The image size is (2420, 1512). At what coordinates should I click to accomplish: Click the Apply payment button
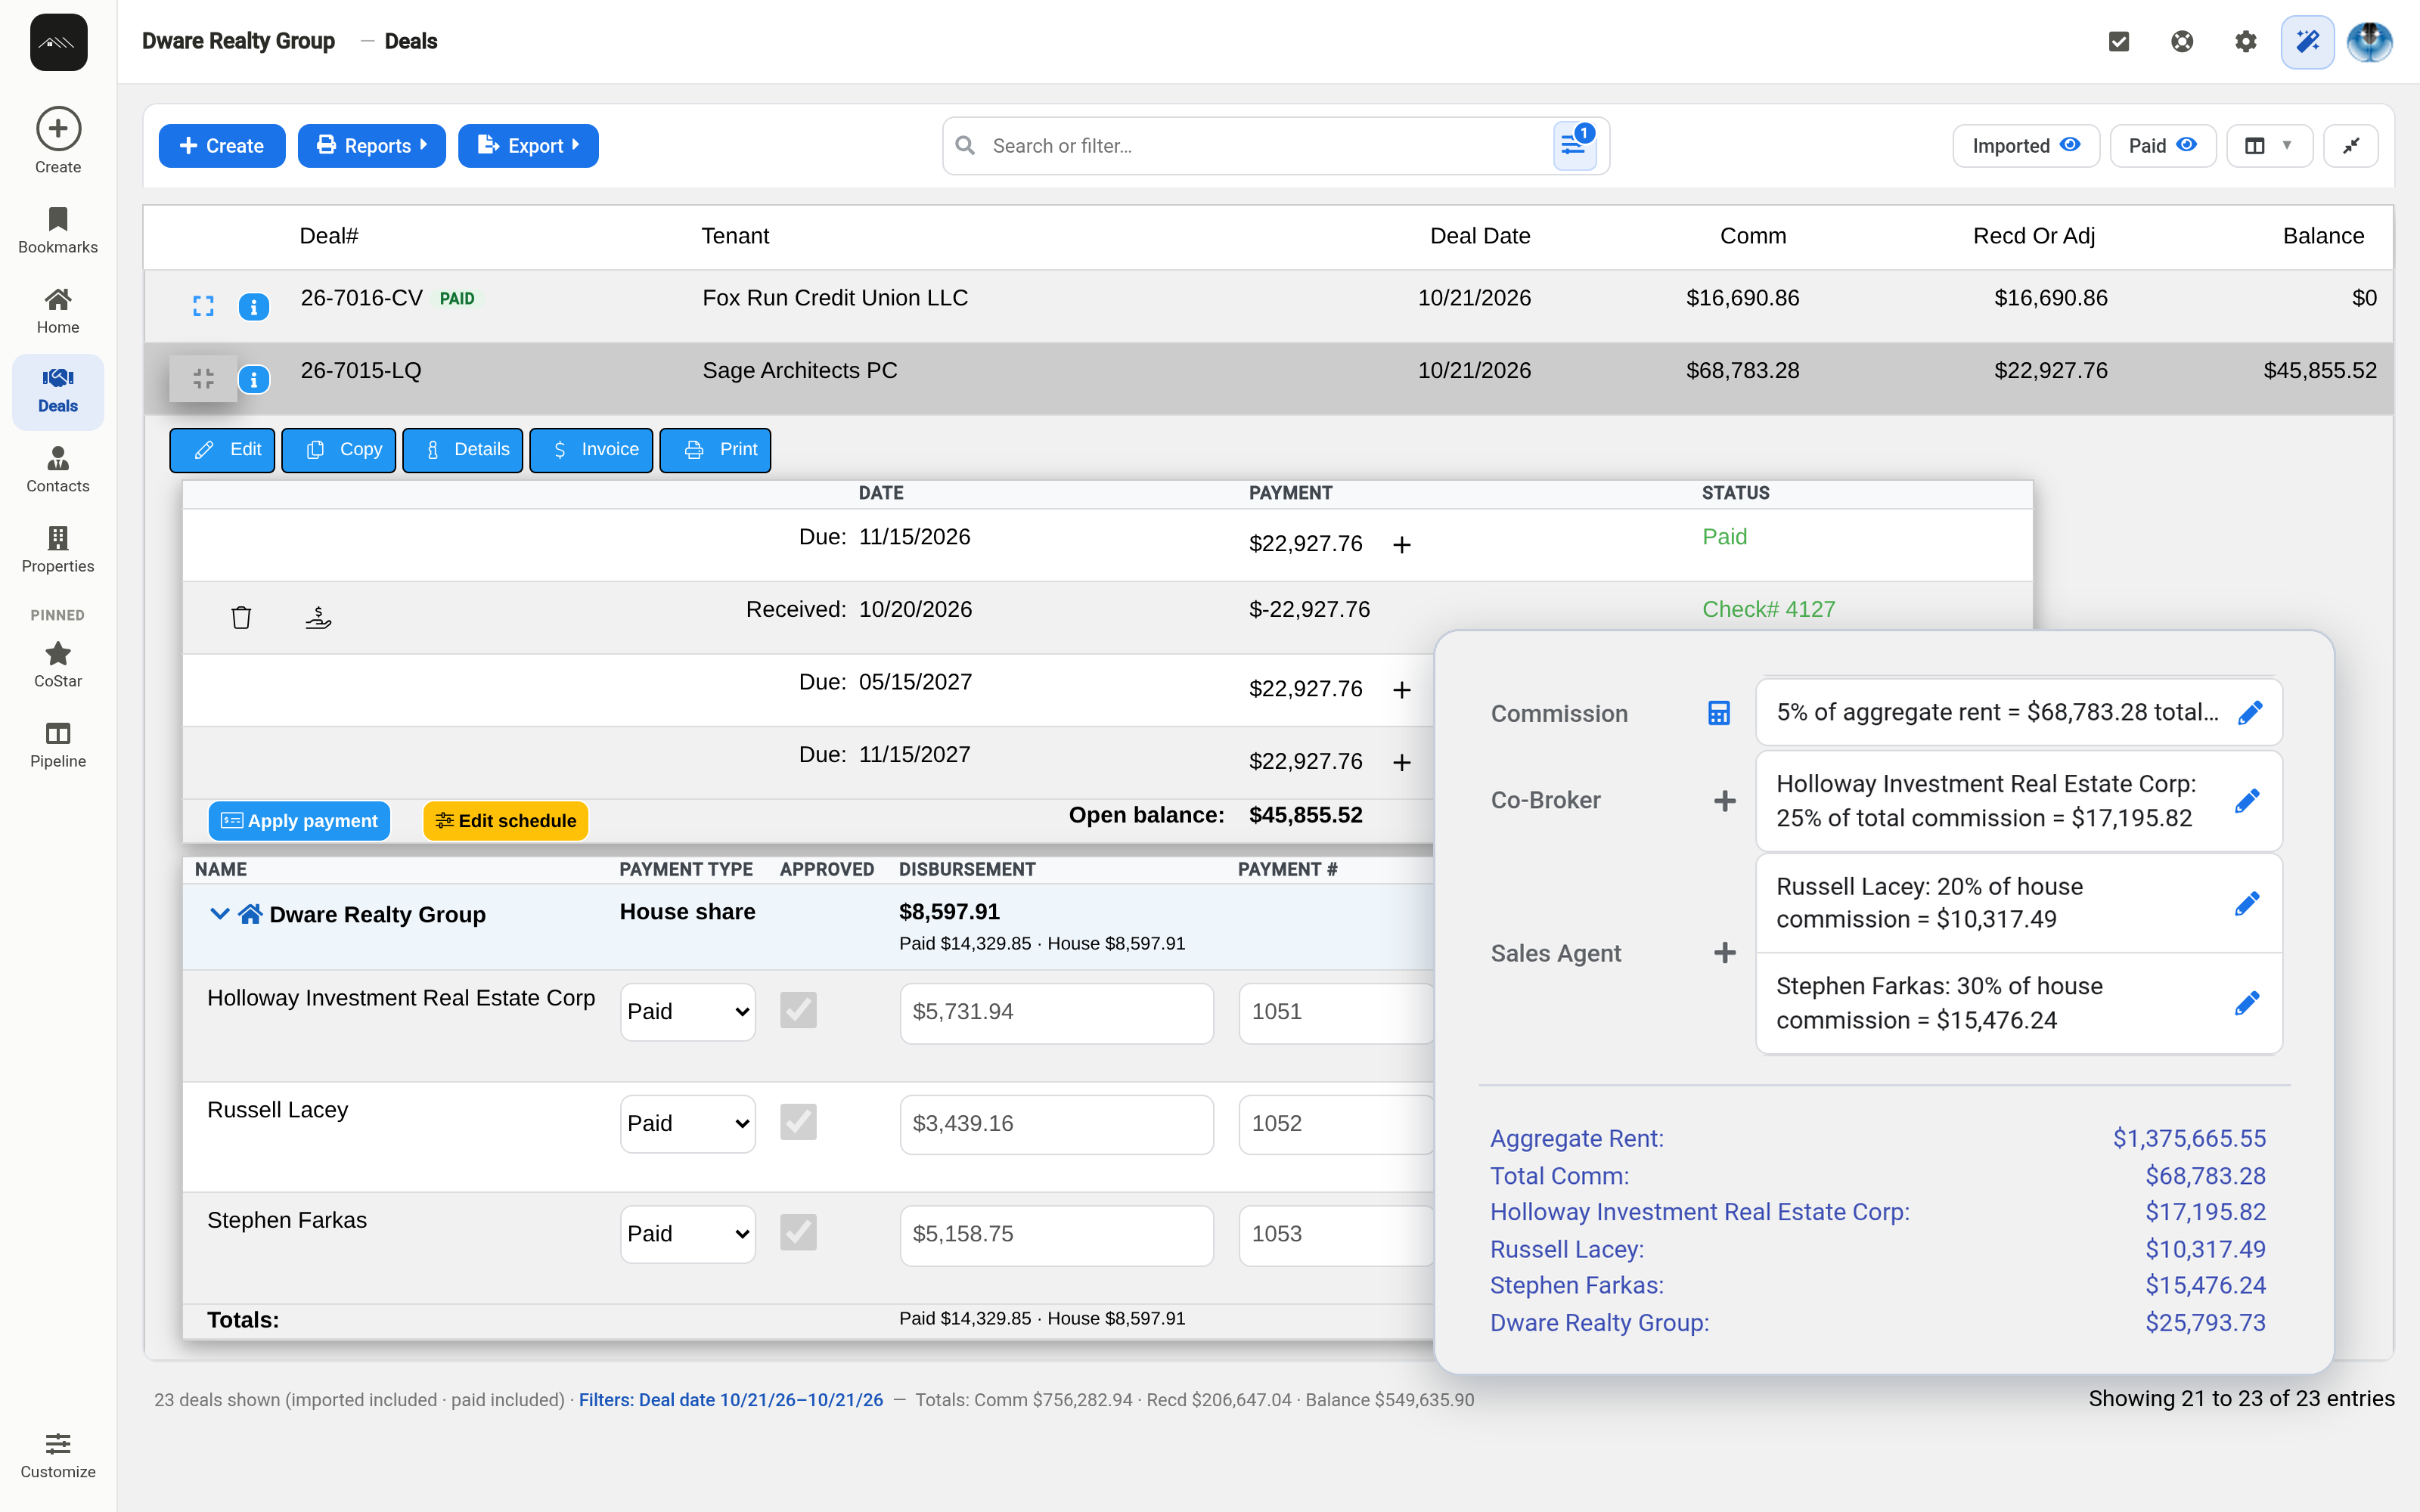[x=299, y=821]
